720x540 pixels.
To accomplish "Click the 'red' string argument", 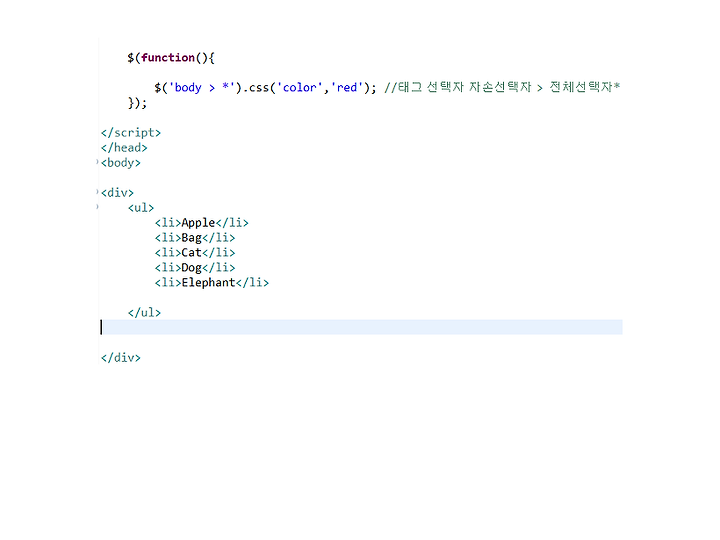I will [347, 87].
